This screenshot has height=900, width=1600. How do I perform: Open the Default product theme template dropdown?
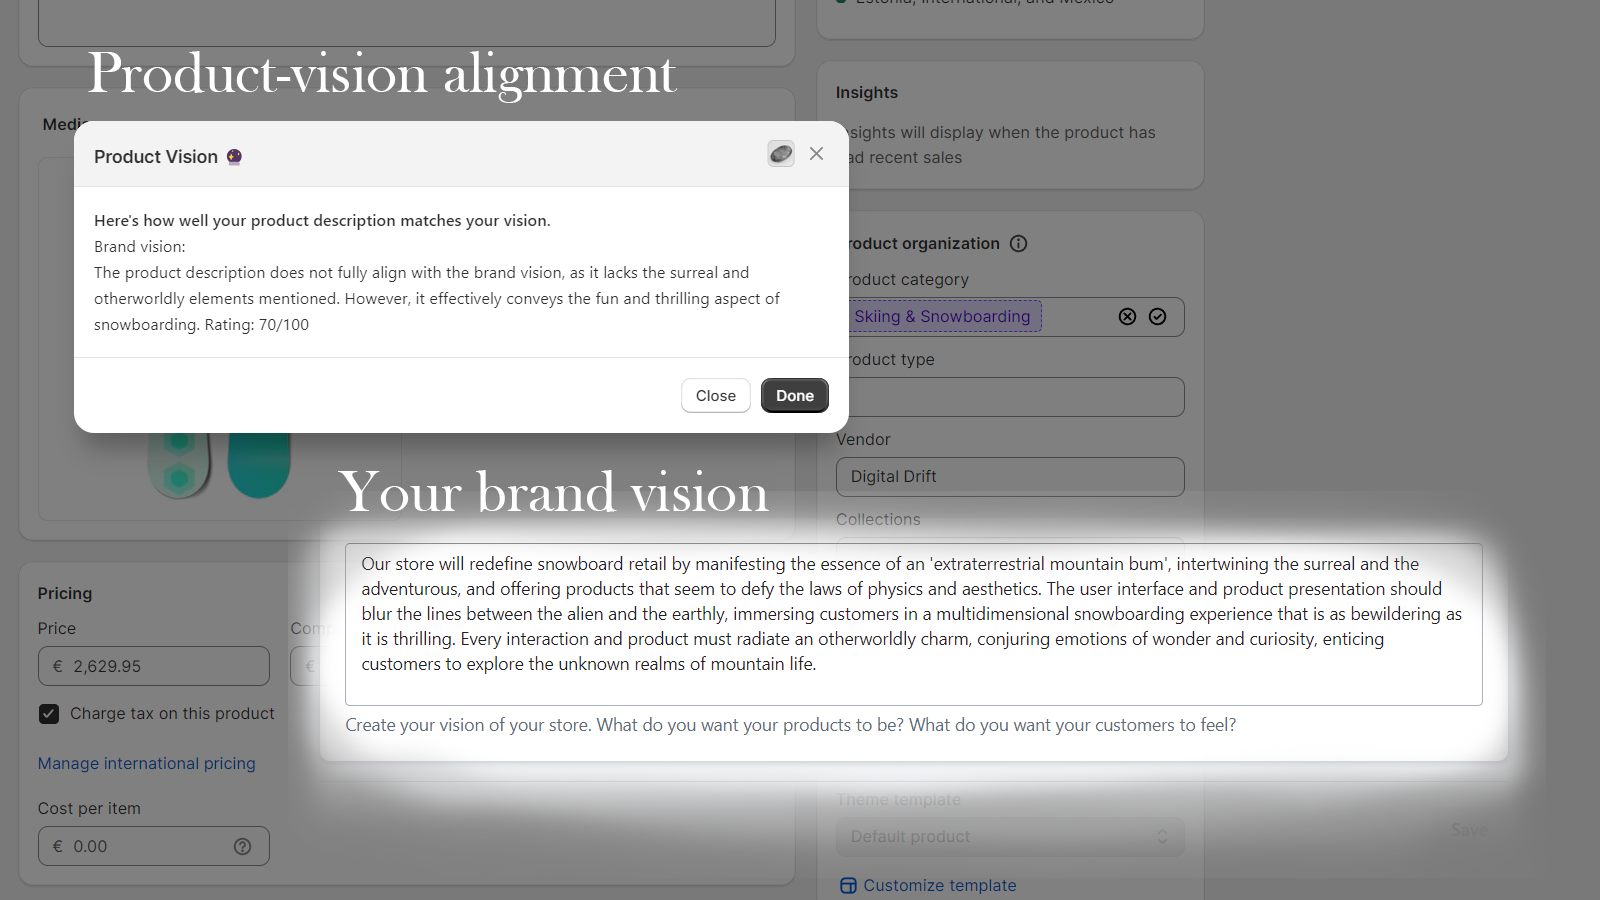[1010, 837]
